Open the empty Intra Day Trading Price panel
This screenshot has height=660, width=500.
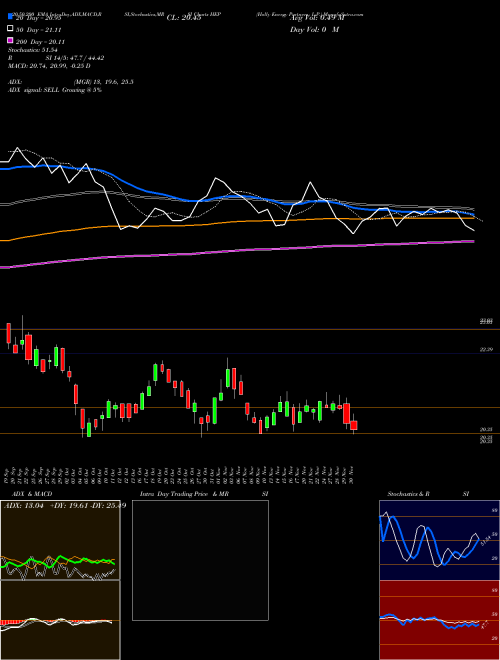click(x=200, y=560)
